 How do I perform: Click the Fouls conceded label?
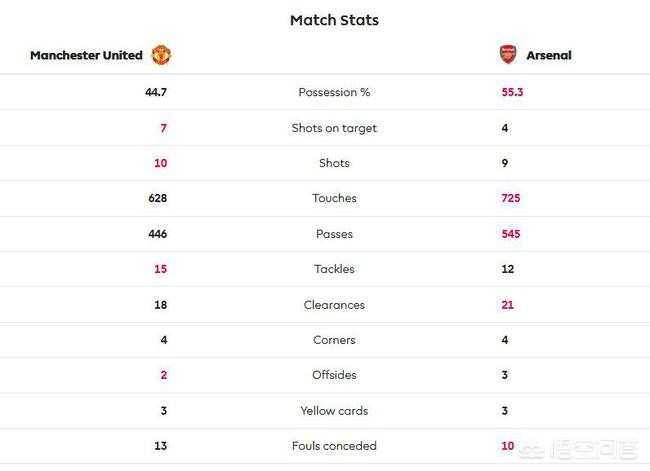pos(334,446)
